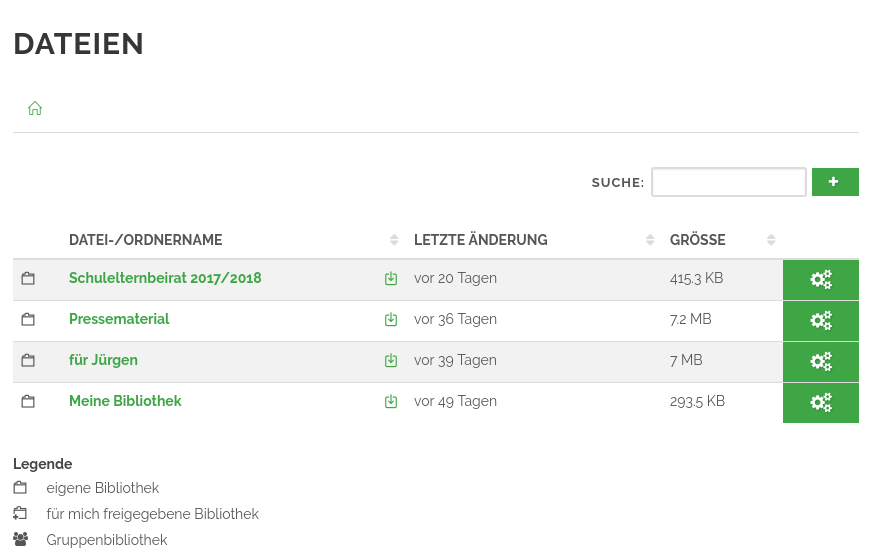The width and height of the screenshot is (880, 556).
Task: Open settings gears for für Jürgen
Action: click(x=821, y=361)
